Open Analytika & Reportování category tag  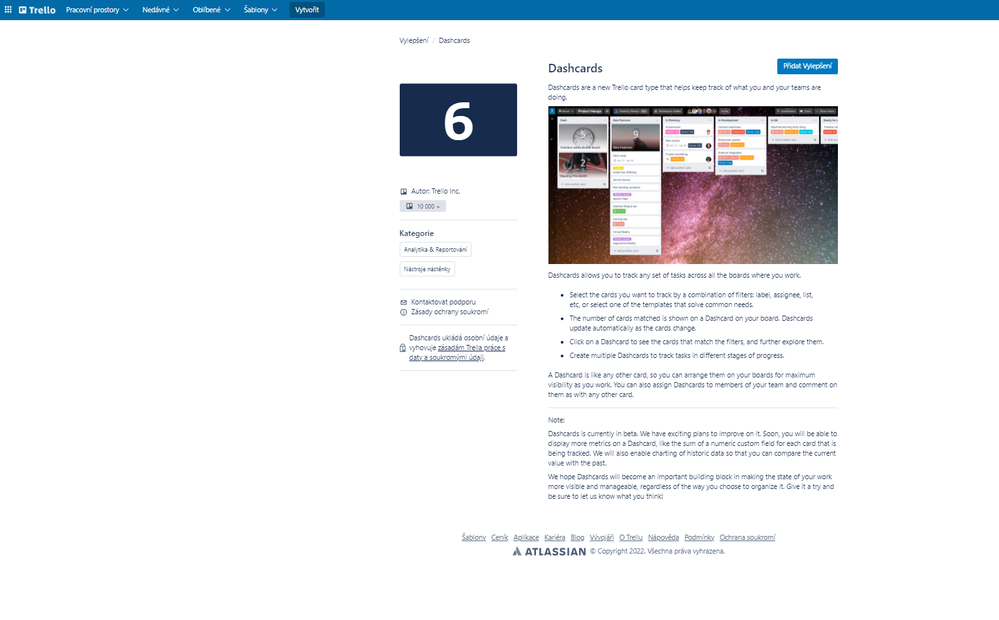(435, 250)
